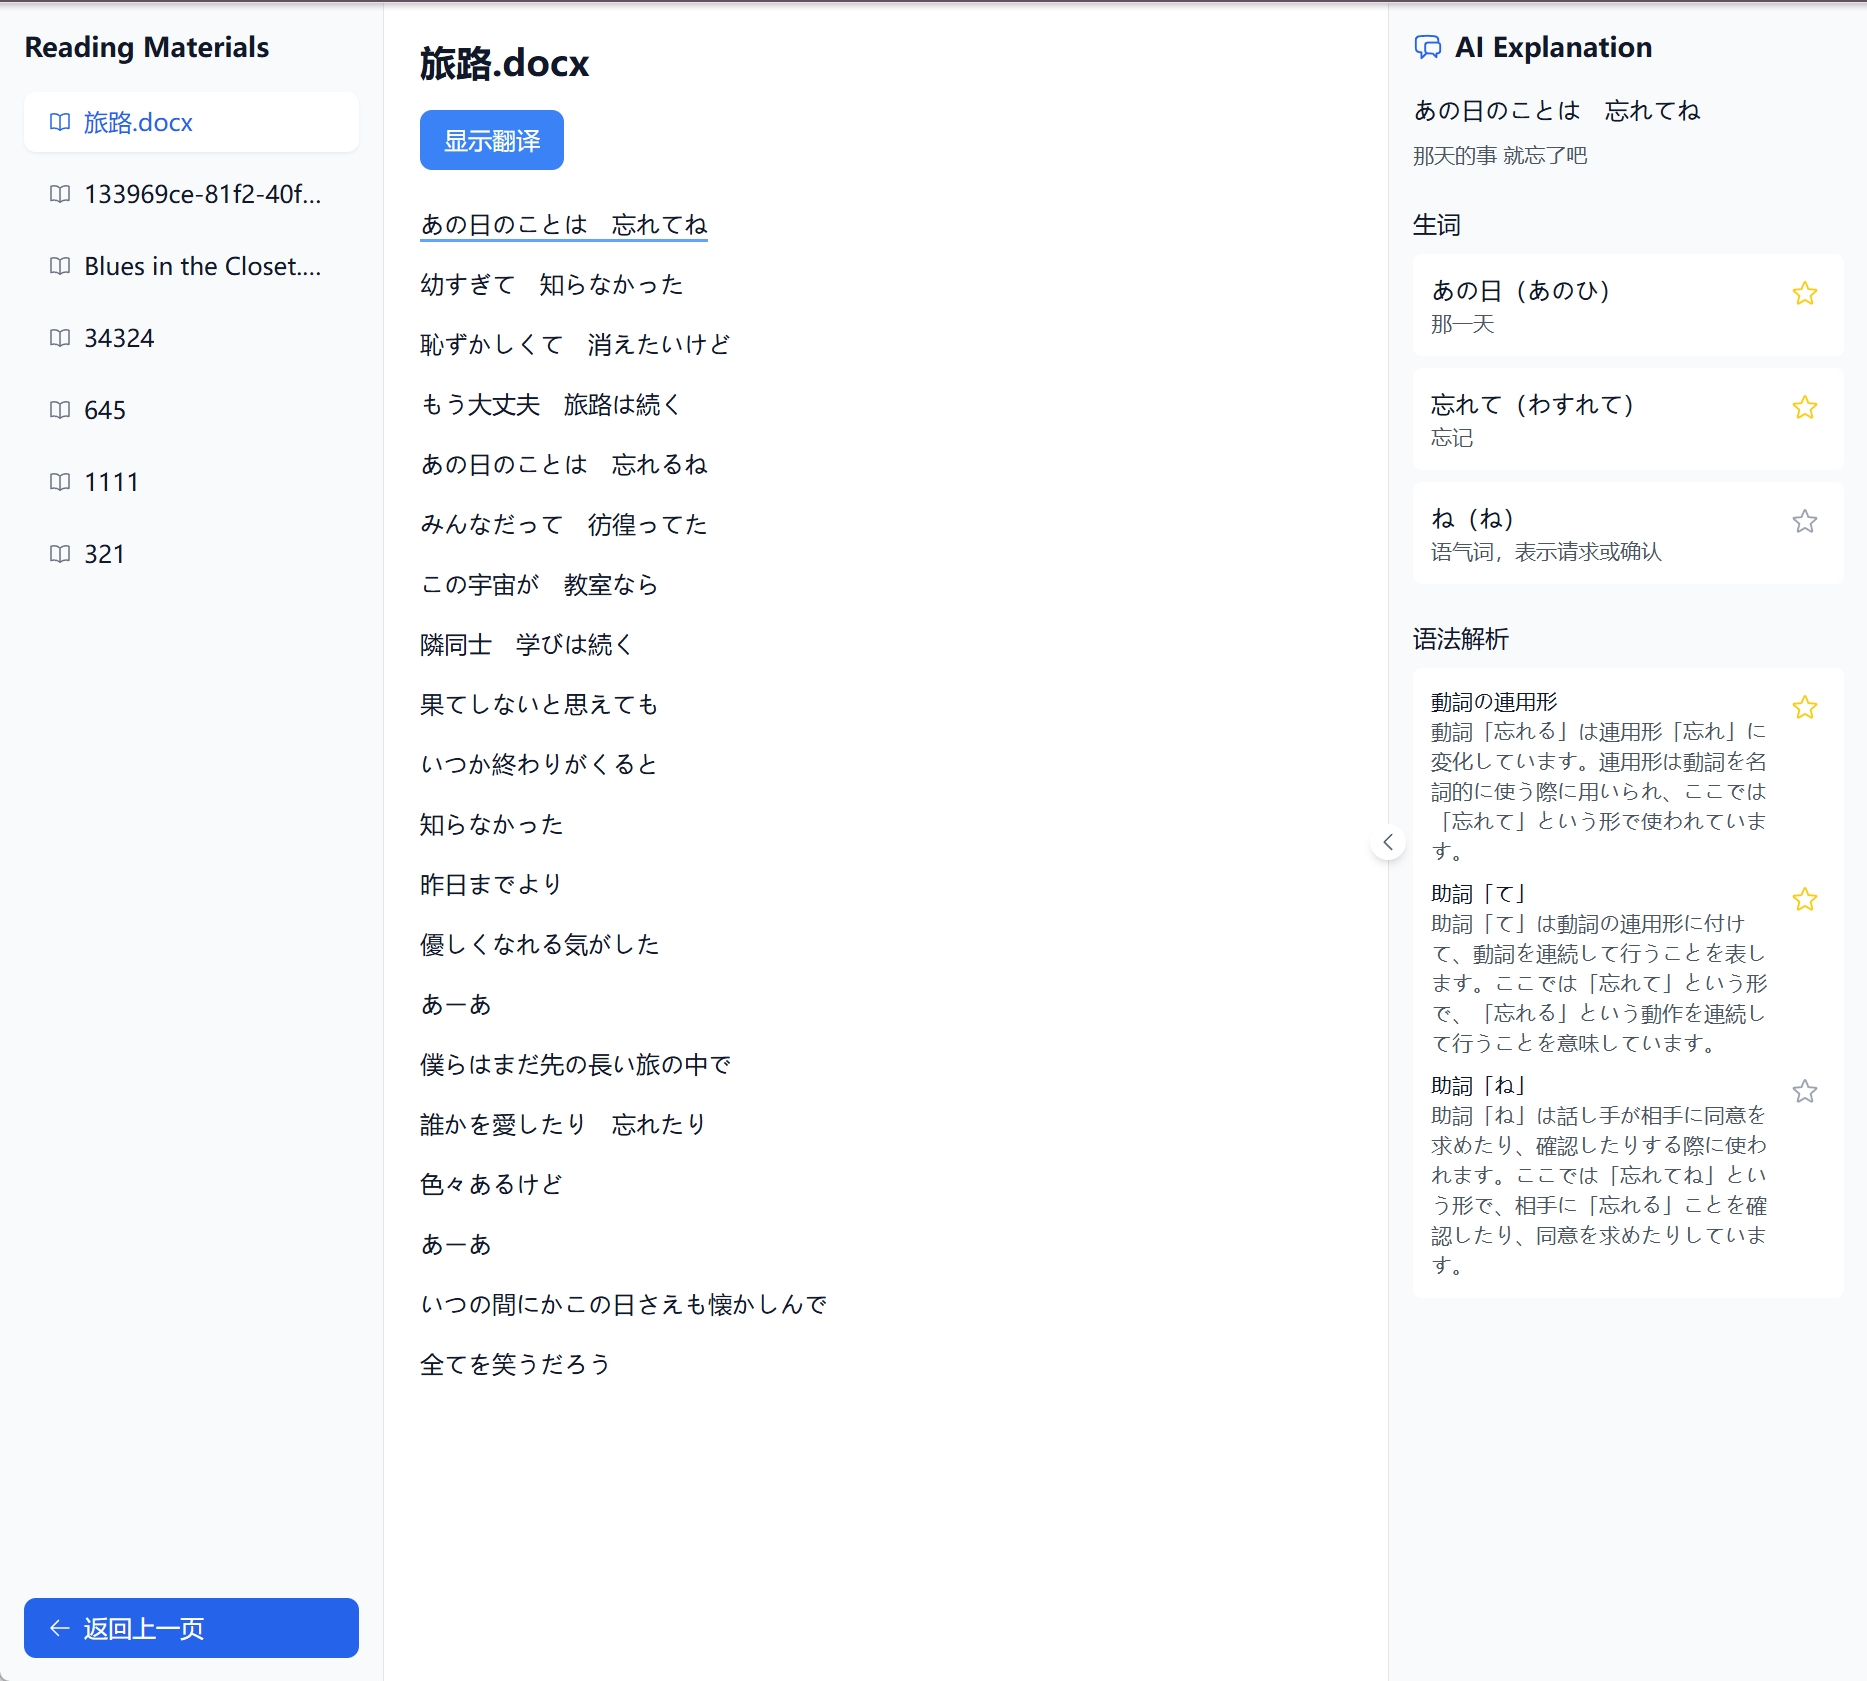Select lyric line みんなだって 彷徨ってた

click(x=564, y=525)
